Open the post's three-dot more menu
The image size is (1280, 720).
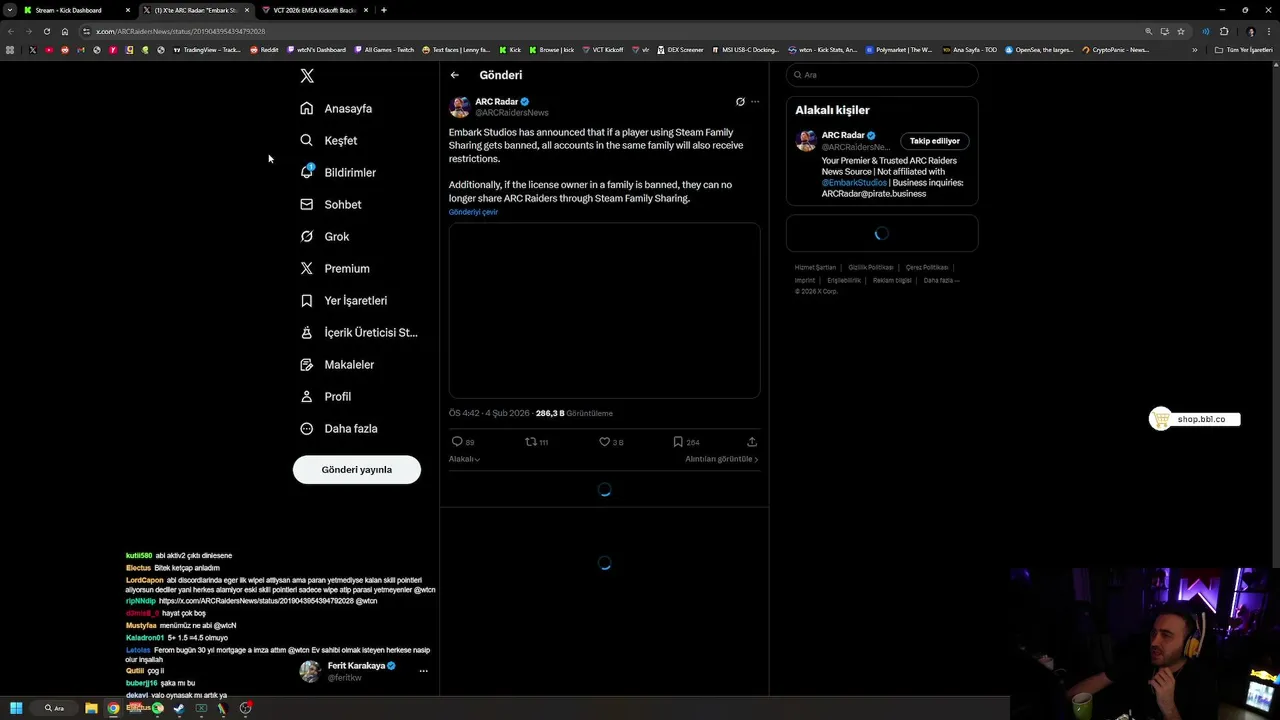[755, 101]
